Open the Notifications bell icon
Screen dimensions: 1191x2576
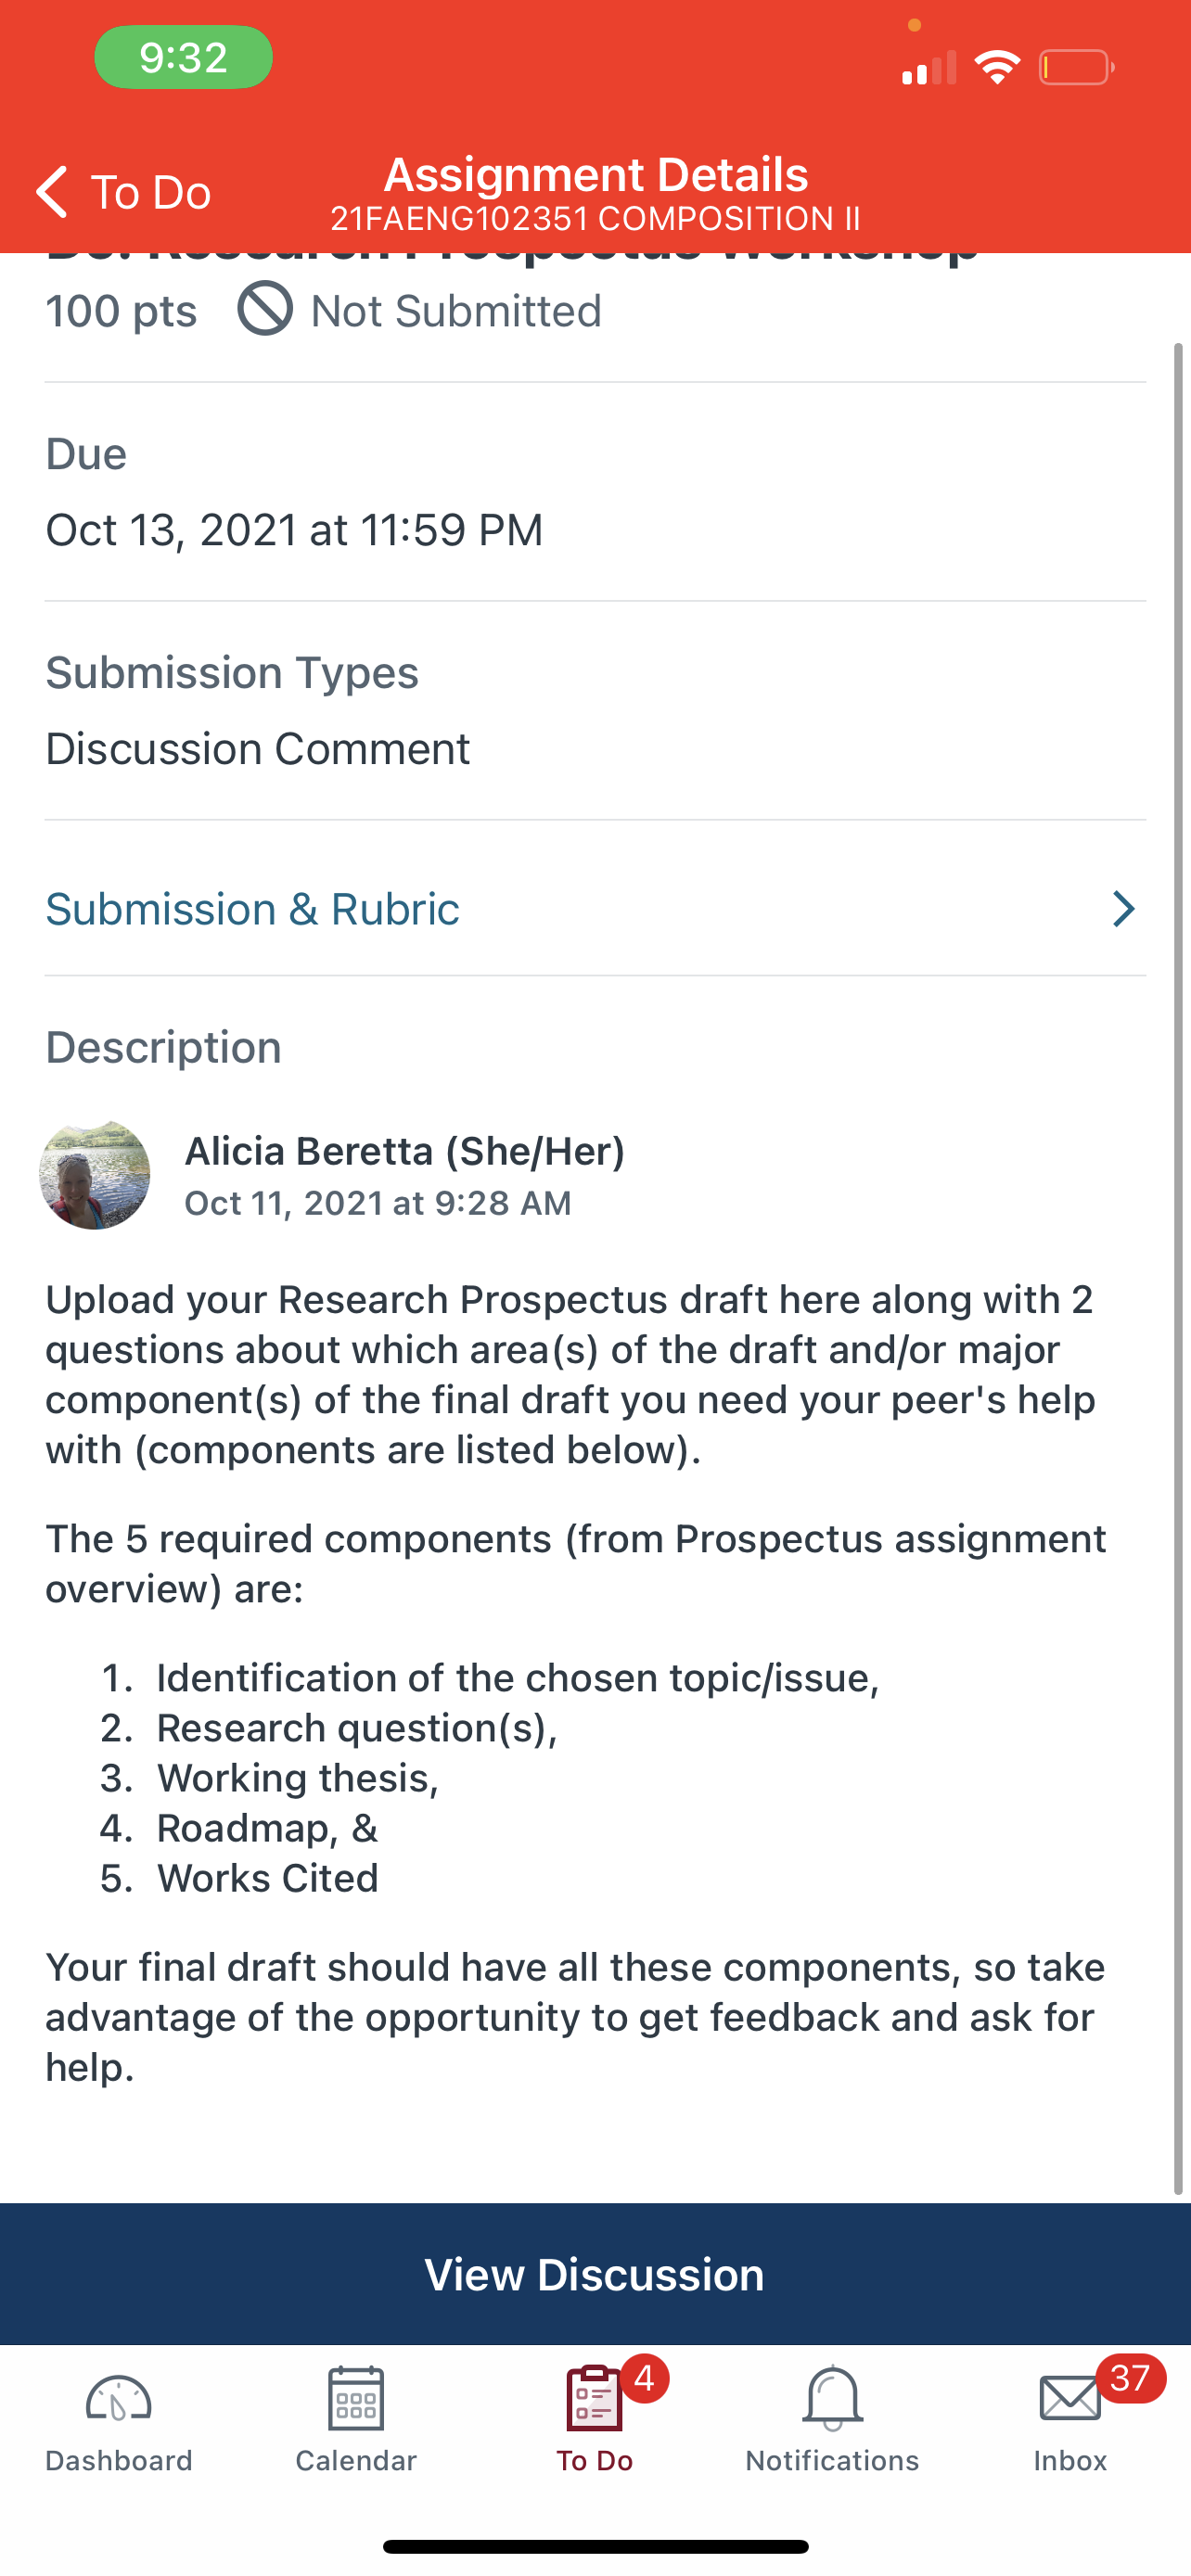pos(832,2398)
